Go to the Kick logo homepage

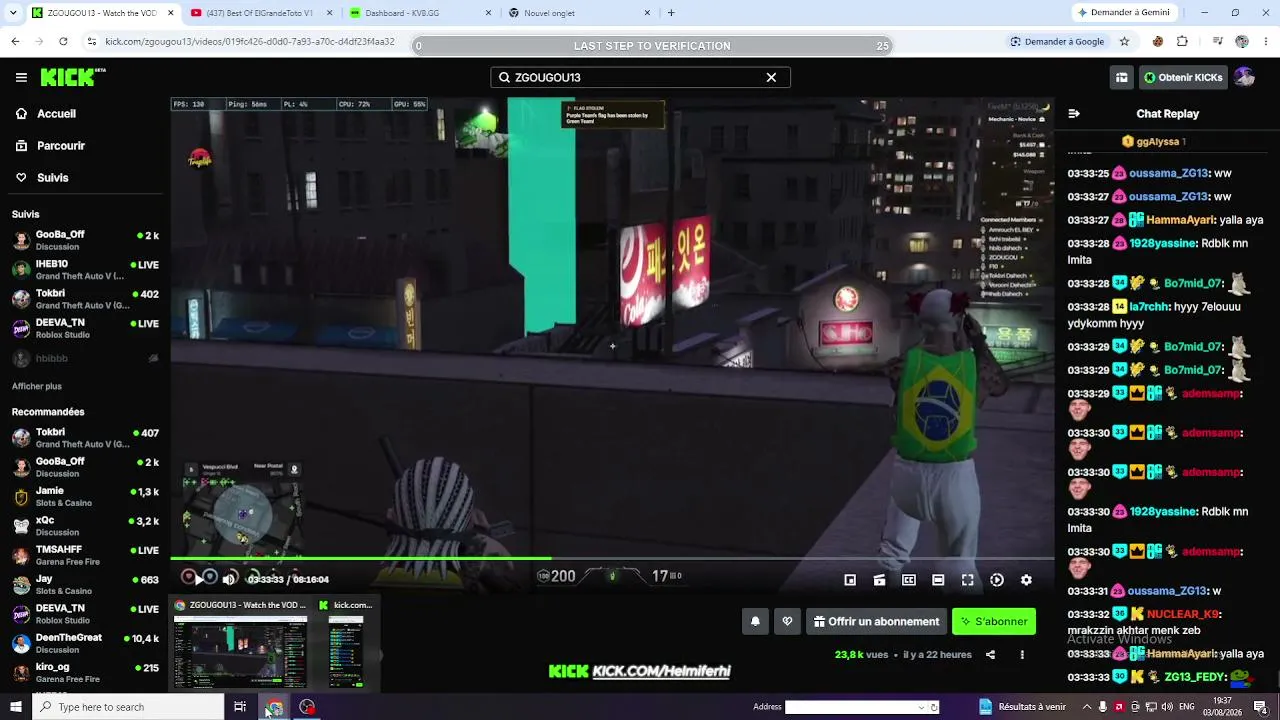point(73,77)
